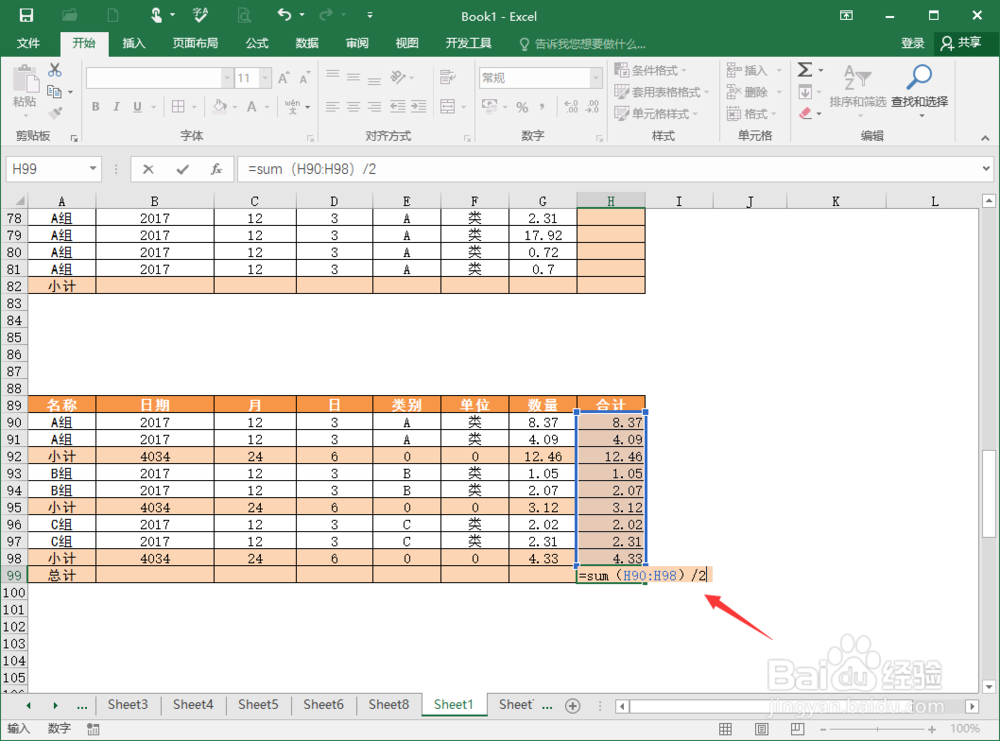Toggle Bold formatting button
This screenshot has height=741, width=1000.
click(96, 106)
